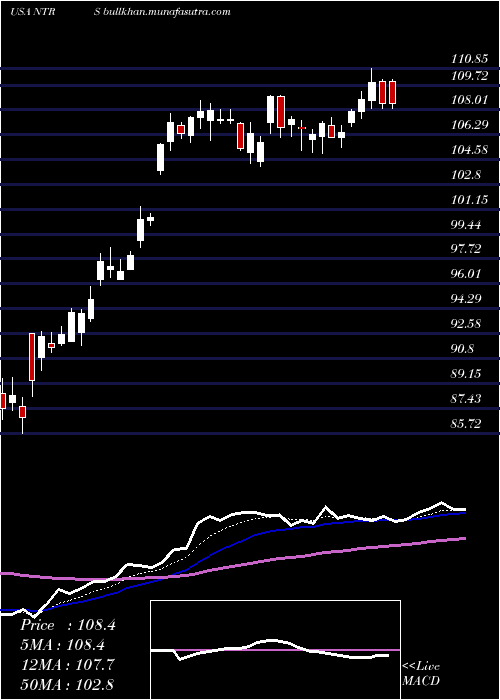This screenshot has height=700, width=500.
Task: Click the tall red candle near 90.8 level
Action: [x=32, y=357]
